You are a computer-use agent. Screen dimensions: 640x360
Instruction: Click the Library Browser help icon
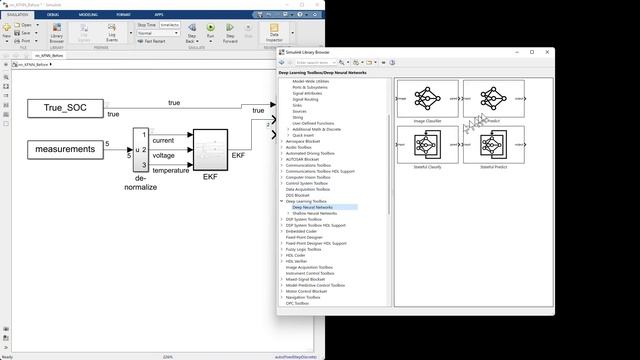[x=392, y=62]
